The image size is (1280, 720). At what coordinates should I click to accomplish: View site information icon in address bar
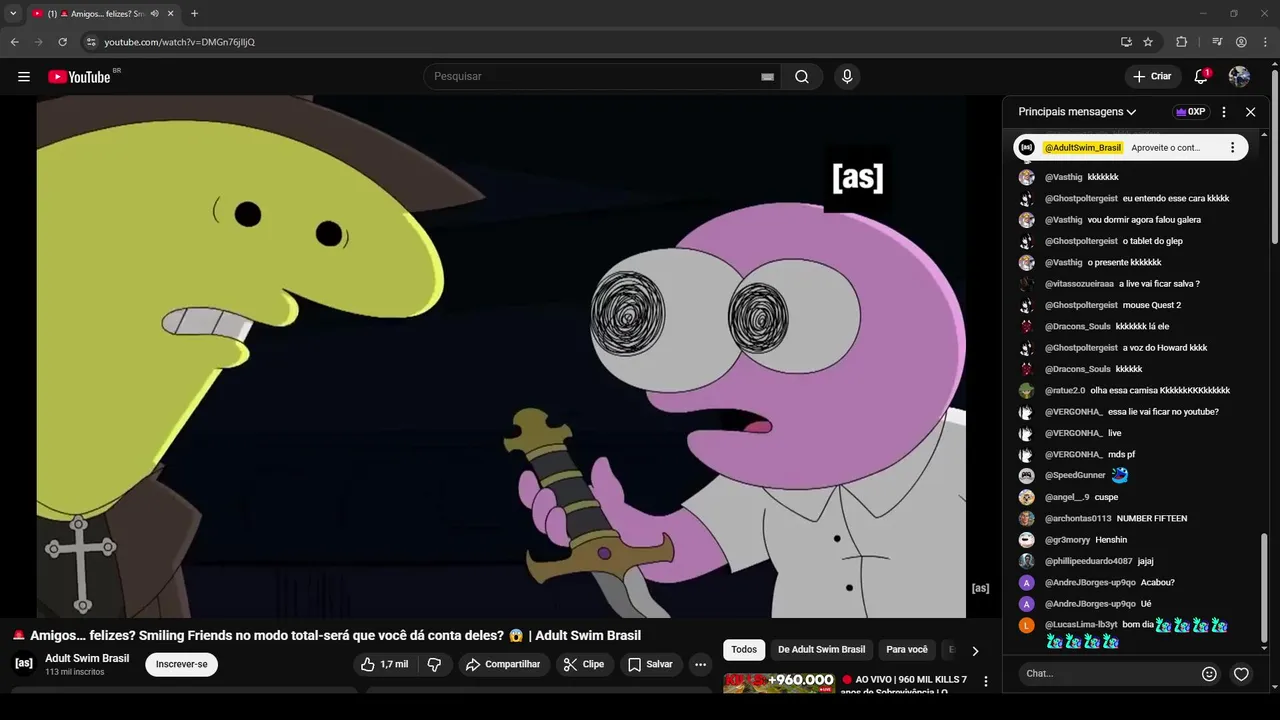(x=91, y=42)
